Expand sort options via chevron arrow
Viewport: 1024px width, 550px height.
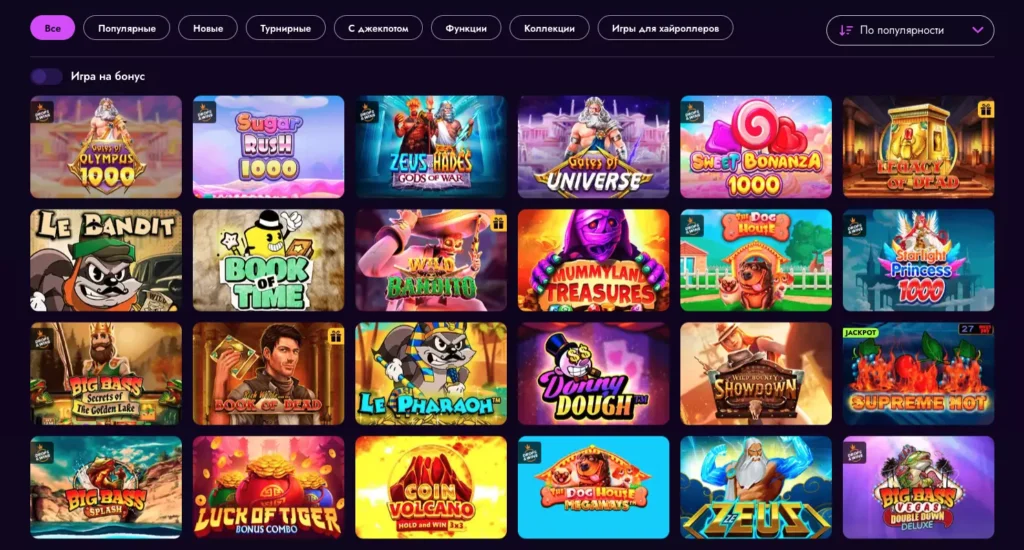click(x=978, y=30)
